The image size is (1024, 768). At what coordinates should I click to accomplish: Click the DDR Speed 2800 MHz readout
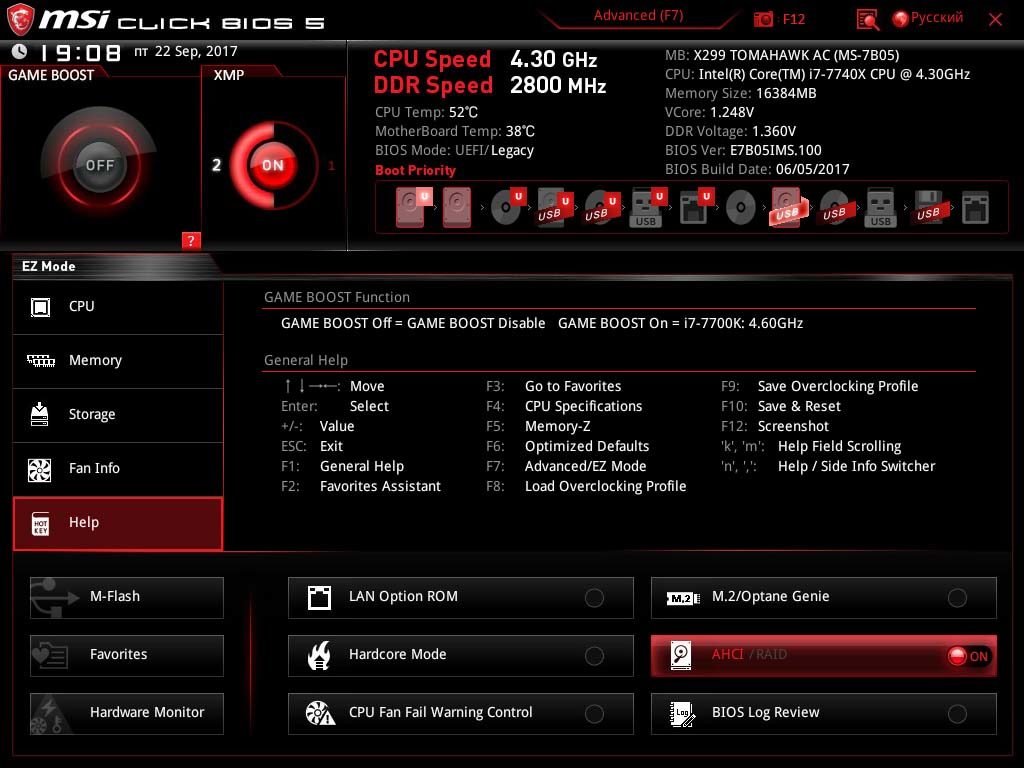pos(490,86)
